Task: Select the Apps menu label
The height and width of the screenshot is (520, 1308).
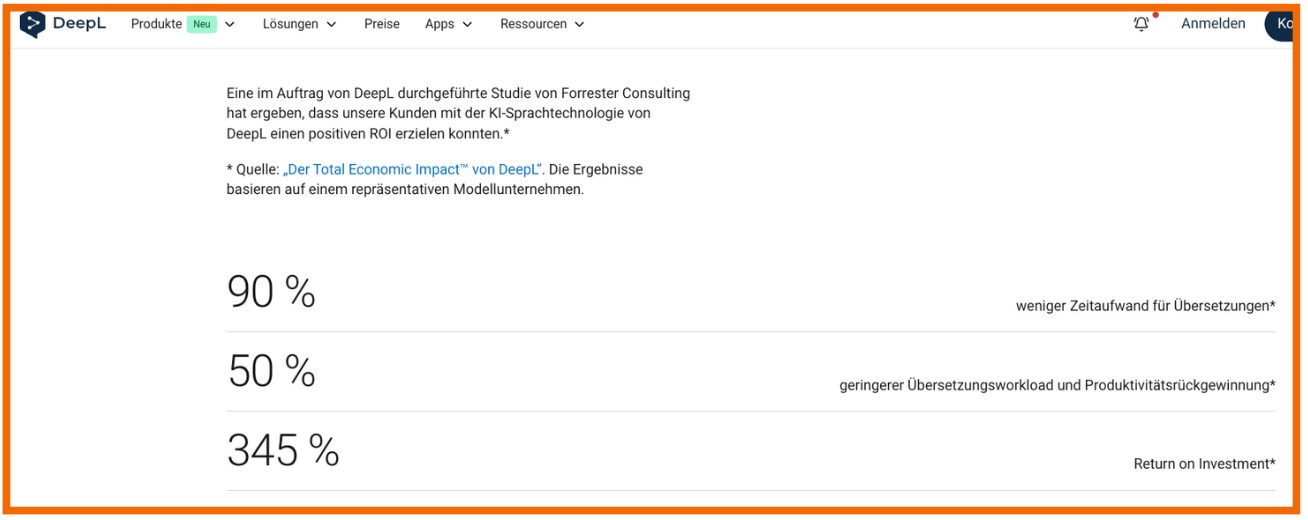Action: (x=440, y=24)
